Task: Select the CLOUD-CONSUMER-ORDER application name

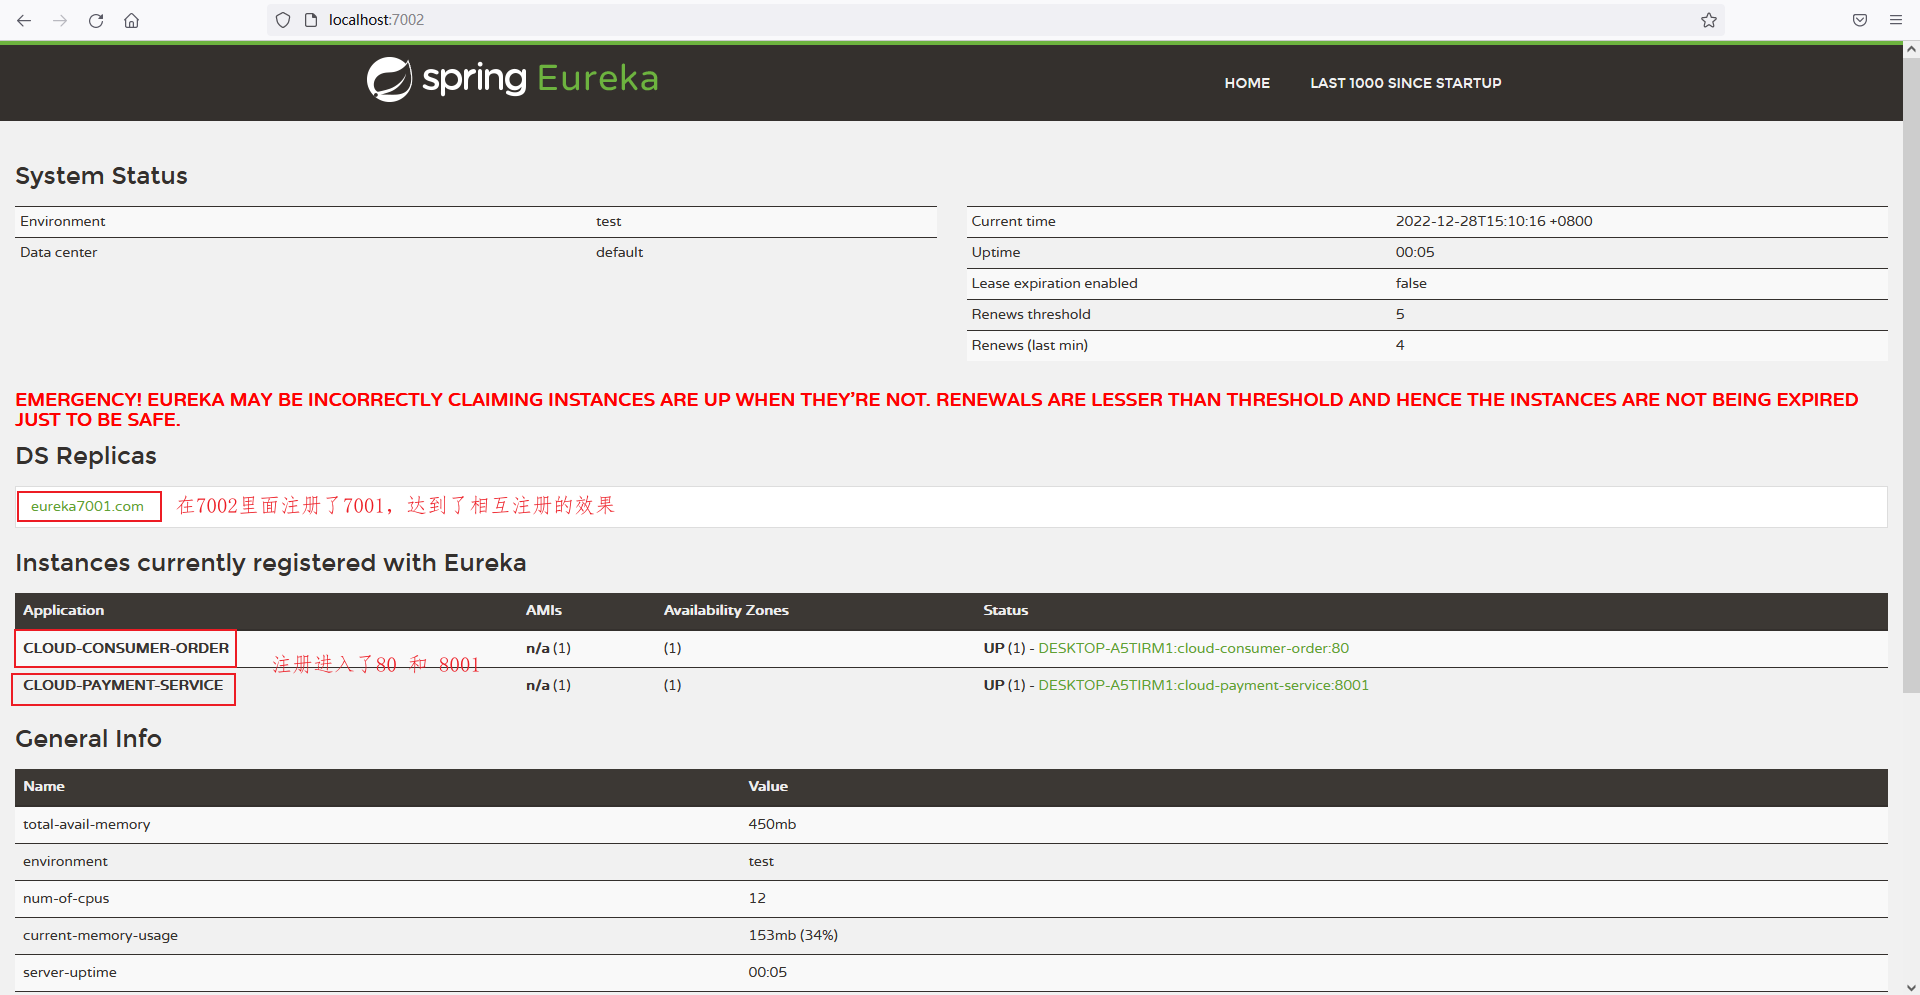Action: coord(126,648)
